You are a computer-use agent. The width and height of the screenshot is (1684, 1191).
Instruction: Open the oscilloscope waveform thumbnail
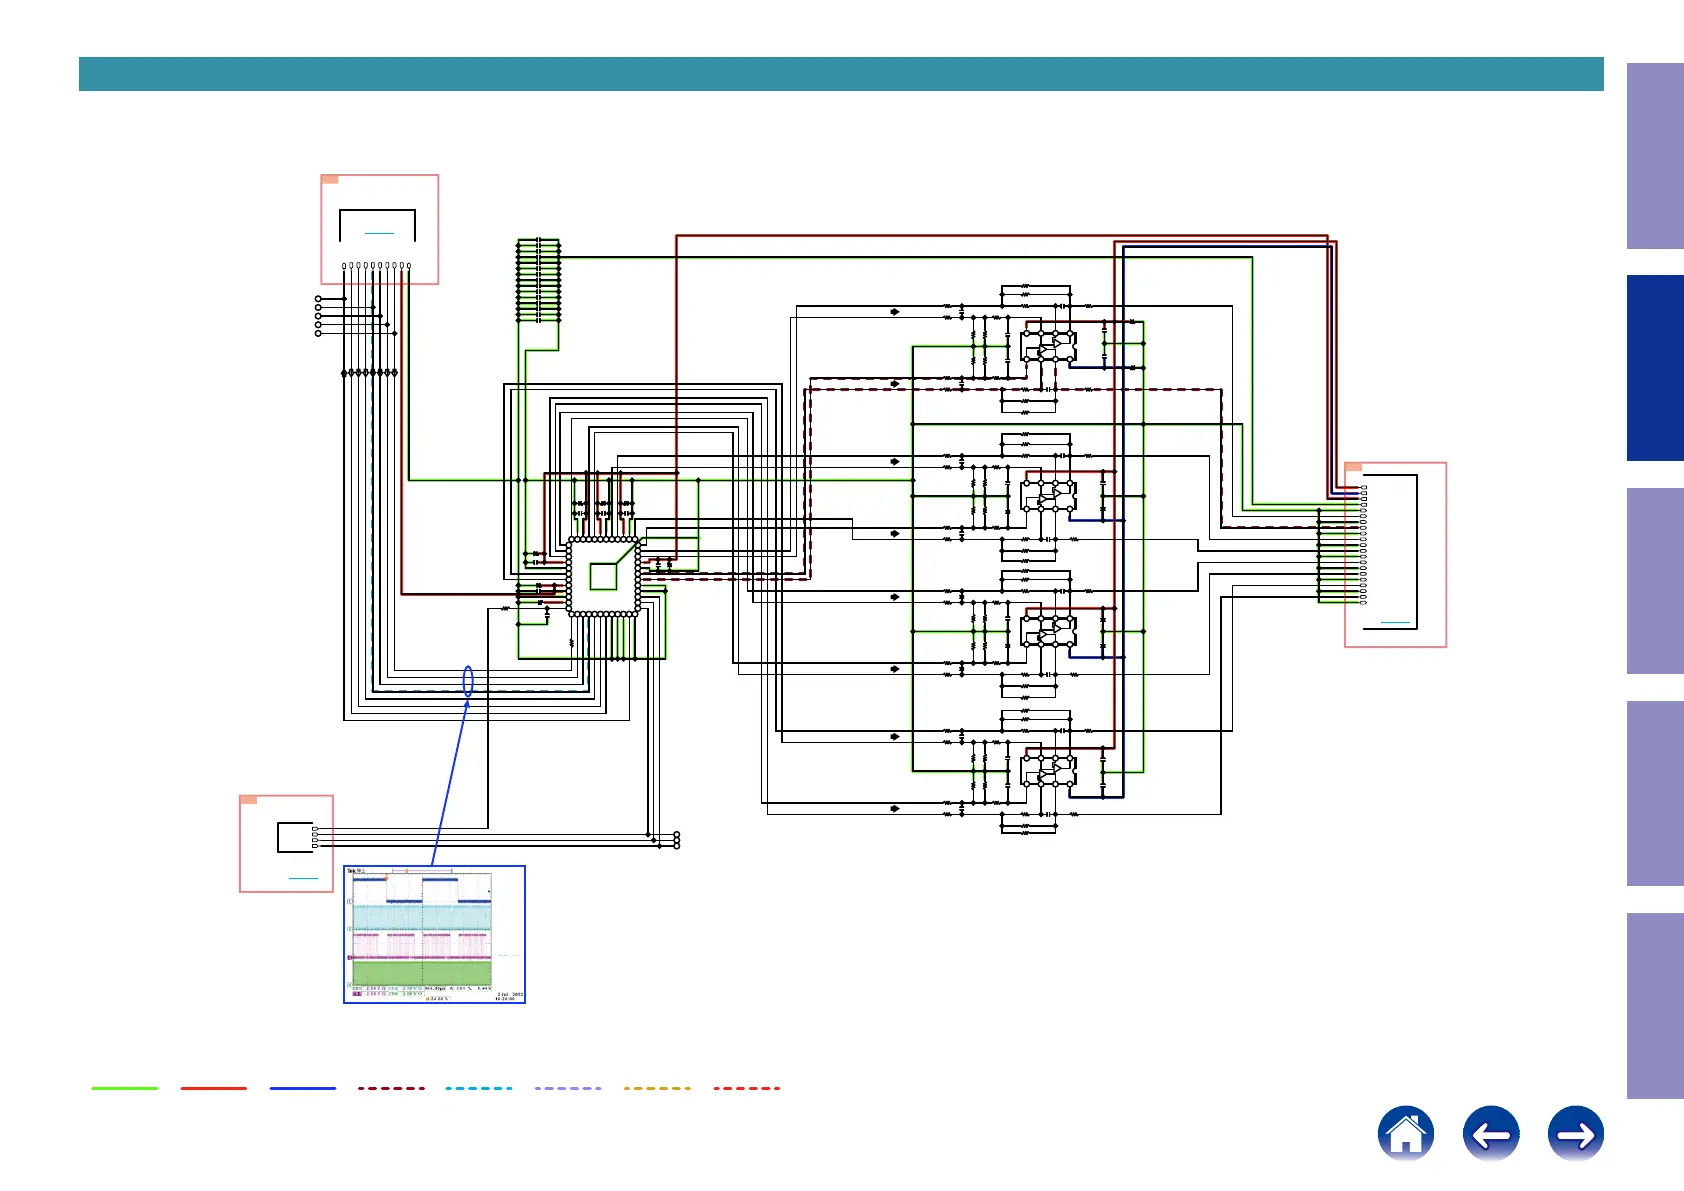[434, 934]
